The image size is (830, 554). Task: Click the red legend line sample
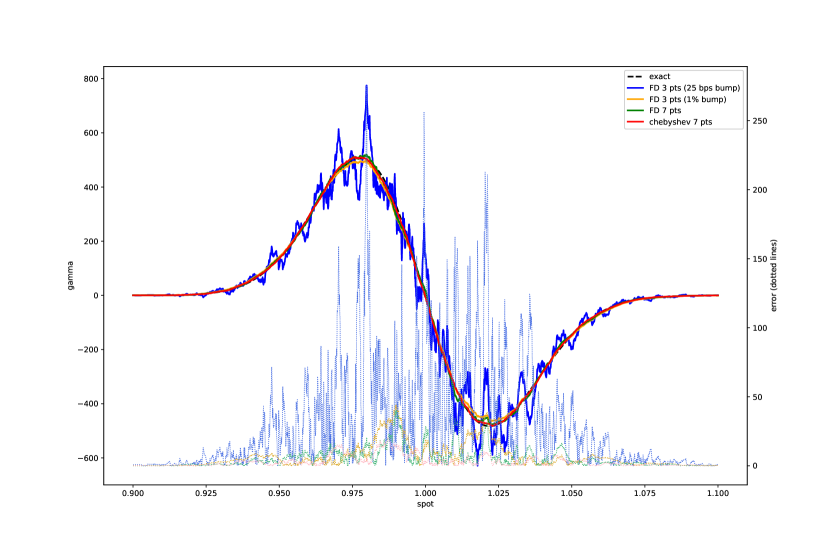click(x=635, y=122)
